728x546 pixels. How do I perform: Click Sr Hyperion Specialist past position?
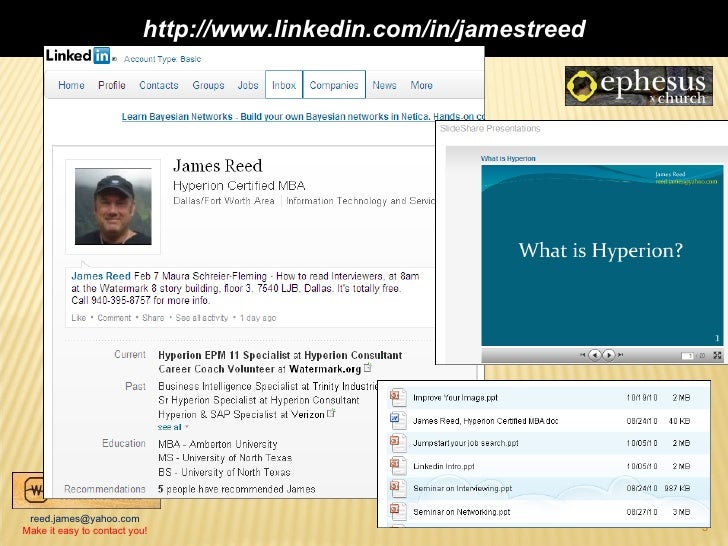click(259, 400)
